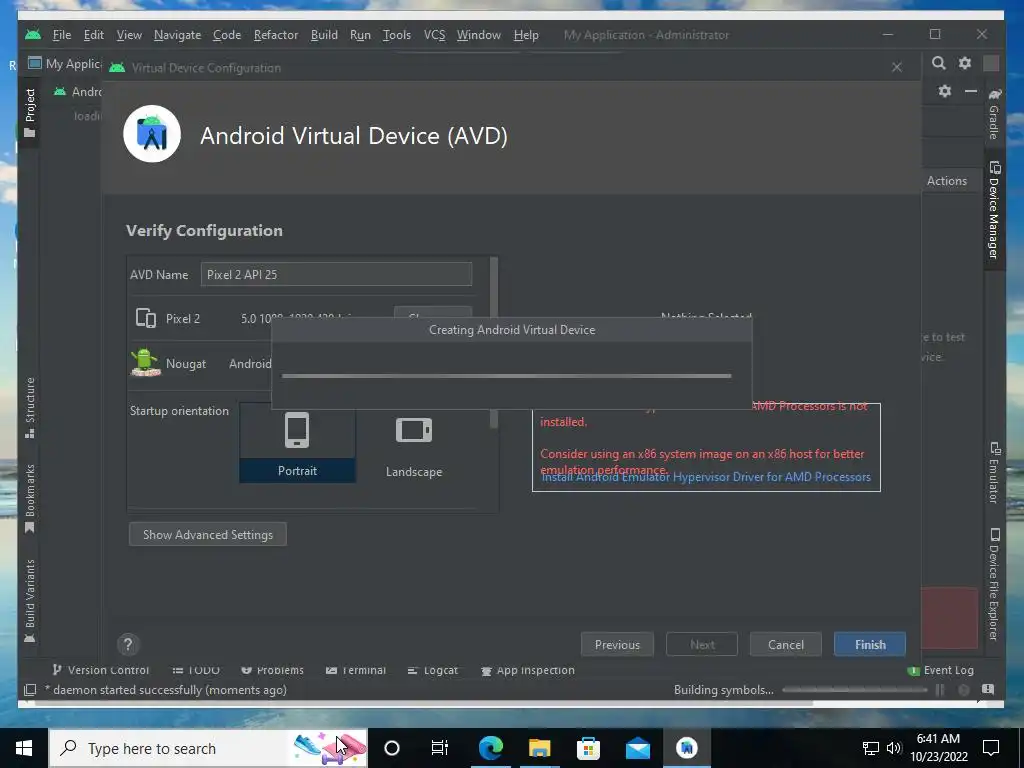Viewport: 1024px width, 768px height.
Task: Click the Nougat system image icon
Action: (145, 362)
